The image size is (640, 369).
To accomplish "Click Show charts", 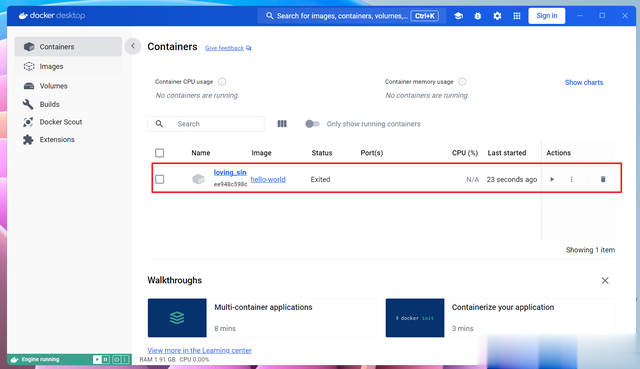I will (584, 82).
